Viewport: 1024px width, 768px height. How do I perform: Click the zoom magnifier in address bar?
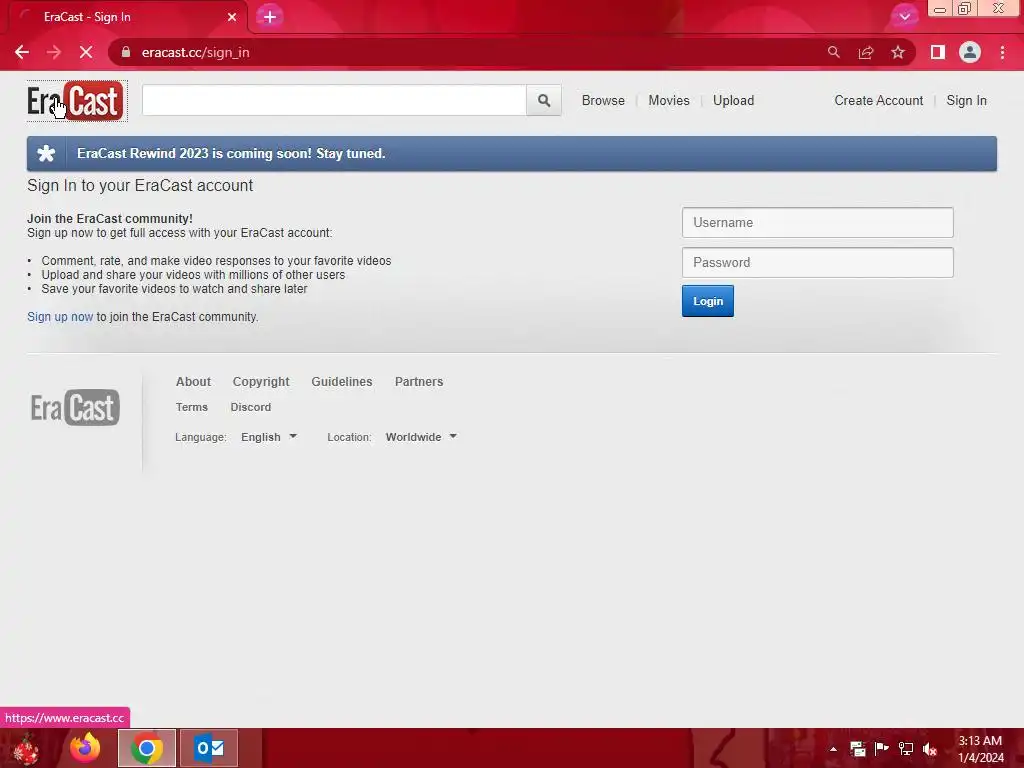pos(833,52)
